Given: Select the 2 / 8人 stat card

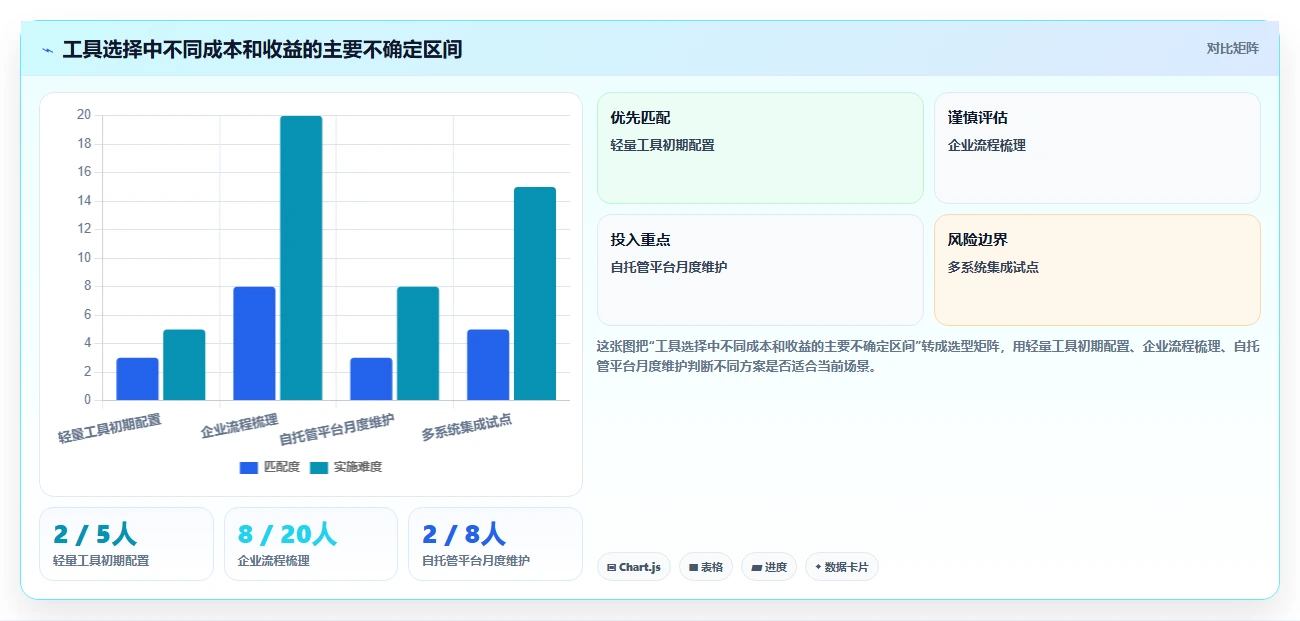Looking at the screenshot, I should point(495,544).
